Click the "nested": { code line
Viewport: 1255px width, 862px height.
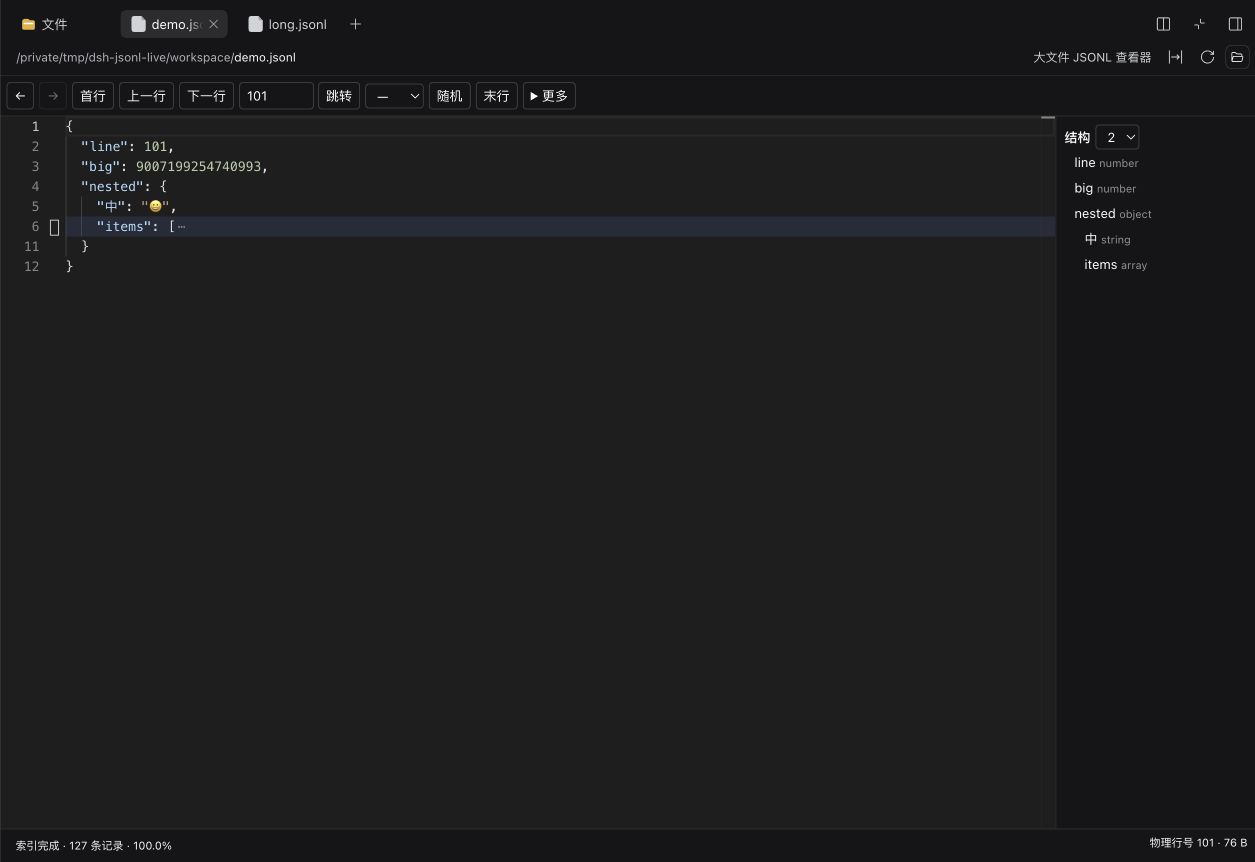point(124,186)
